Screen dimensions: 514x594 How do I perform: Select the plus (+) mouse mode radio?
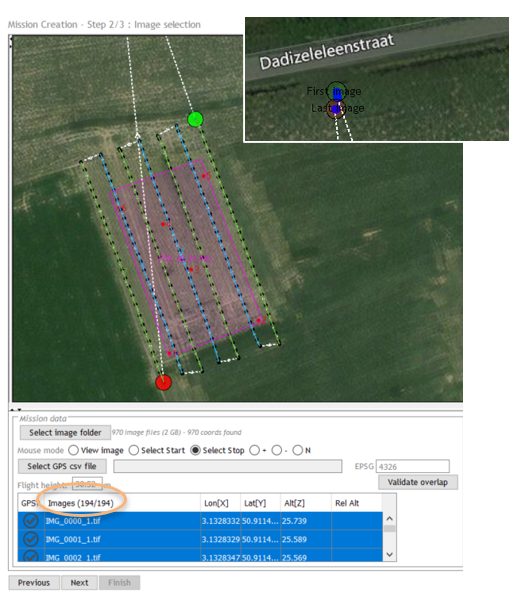tap(255, 450)
